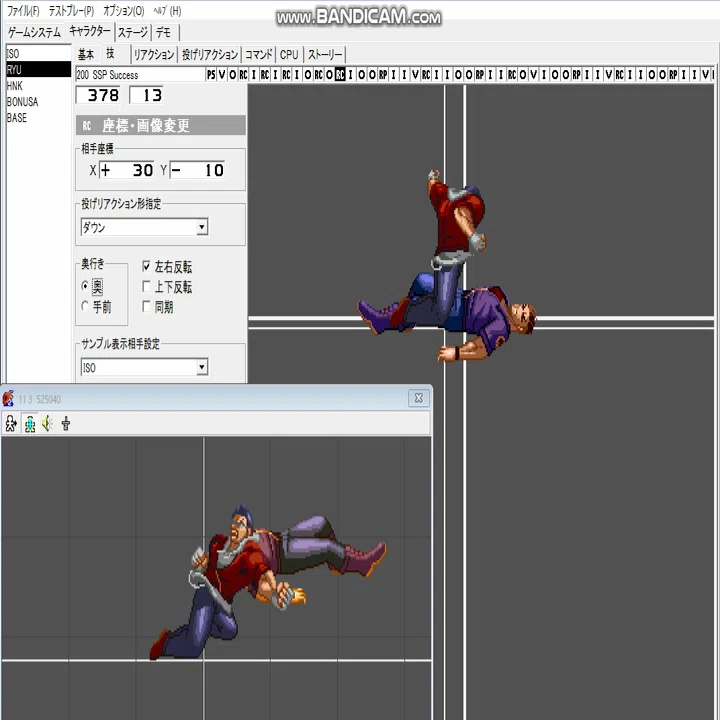Click the character move arrow icon
The height and width of the screenshot is (720, 720).
[11, 423]
